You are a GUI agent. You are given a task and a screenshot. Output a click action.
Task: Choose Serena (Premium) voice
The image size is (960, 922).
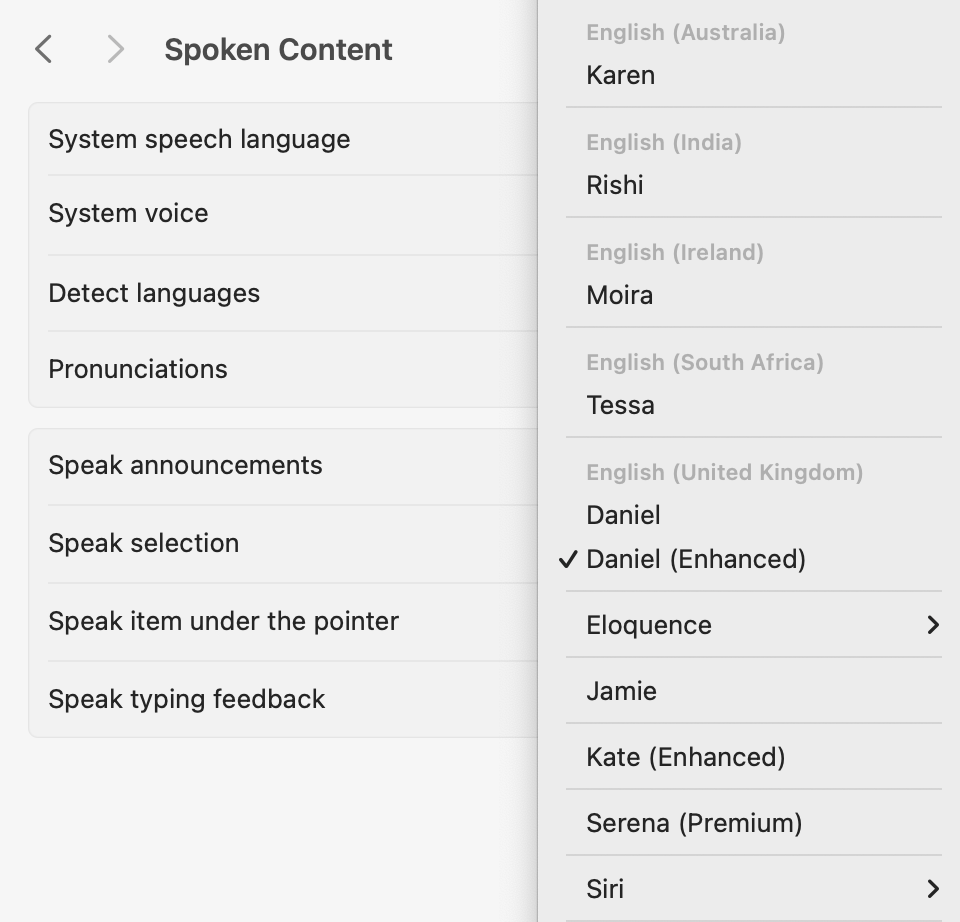694,823
